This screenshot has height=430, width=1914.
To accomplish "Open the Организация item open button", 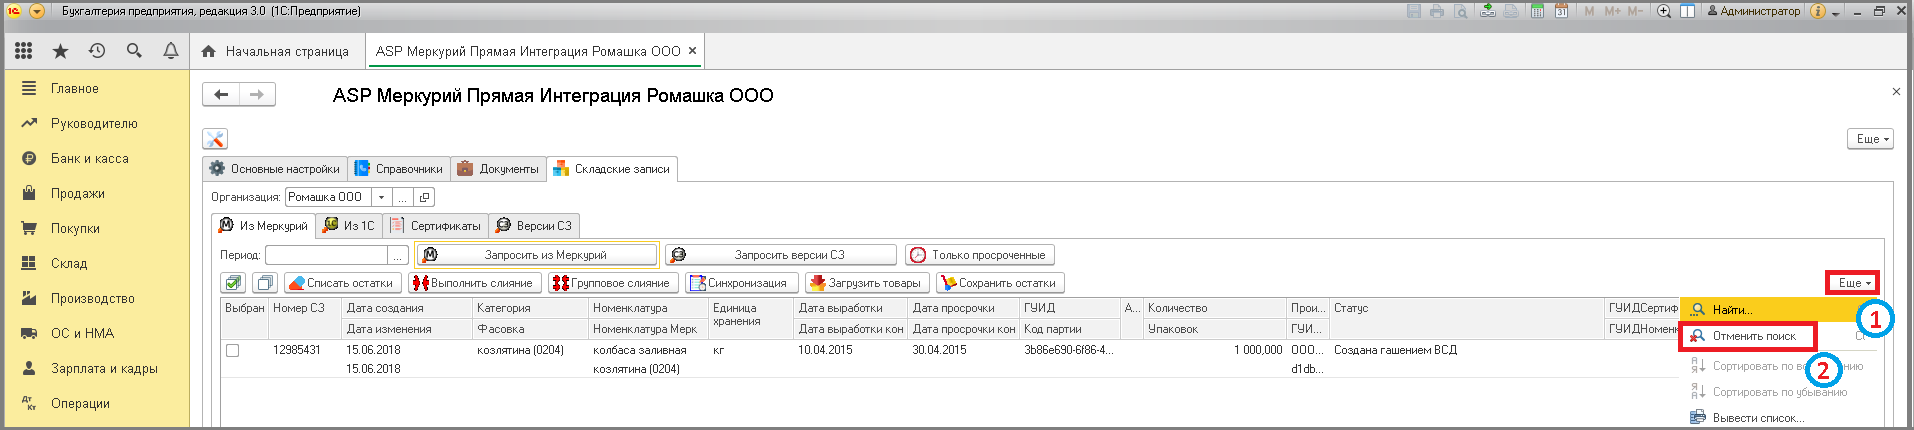I will (x=424, y=197).
